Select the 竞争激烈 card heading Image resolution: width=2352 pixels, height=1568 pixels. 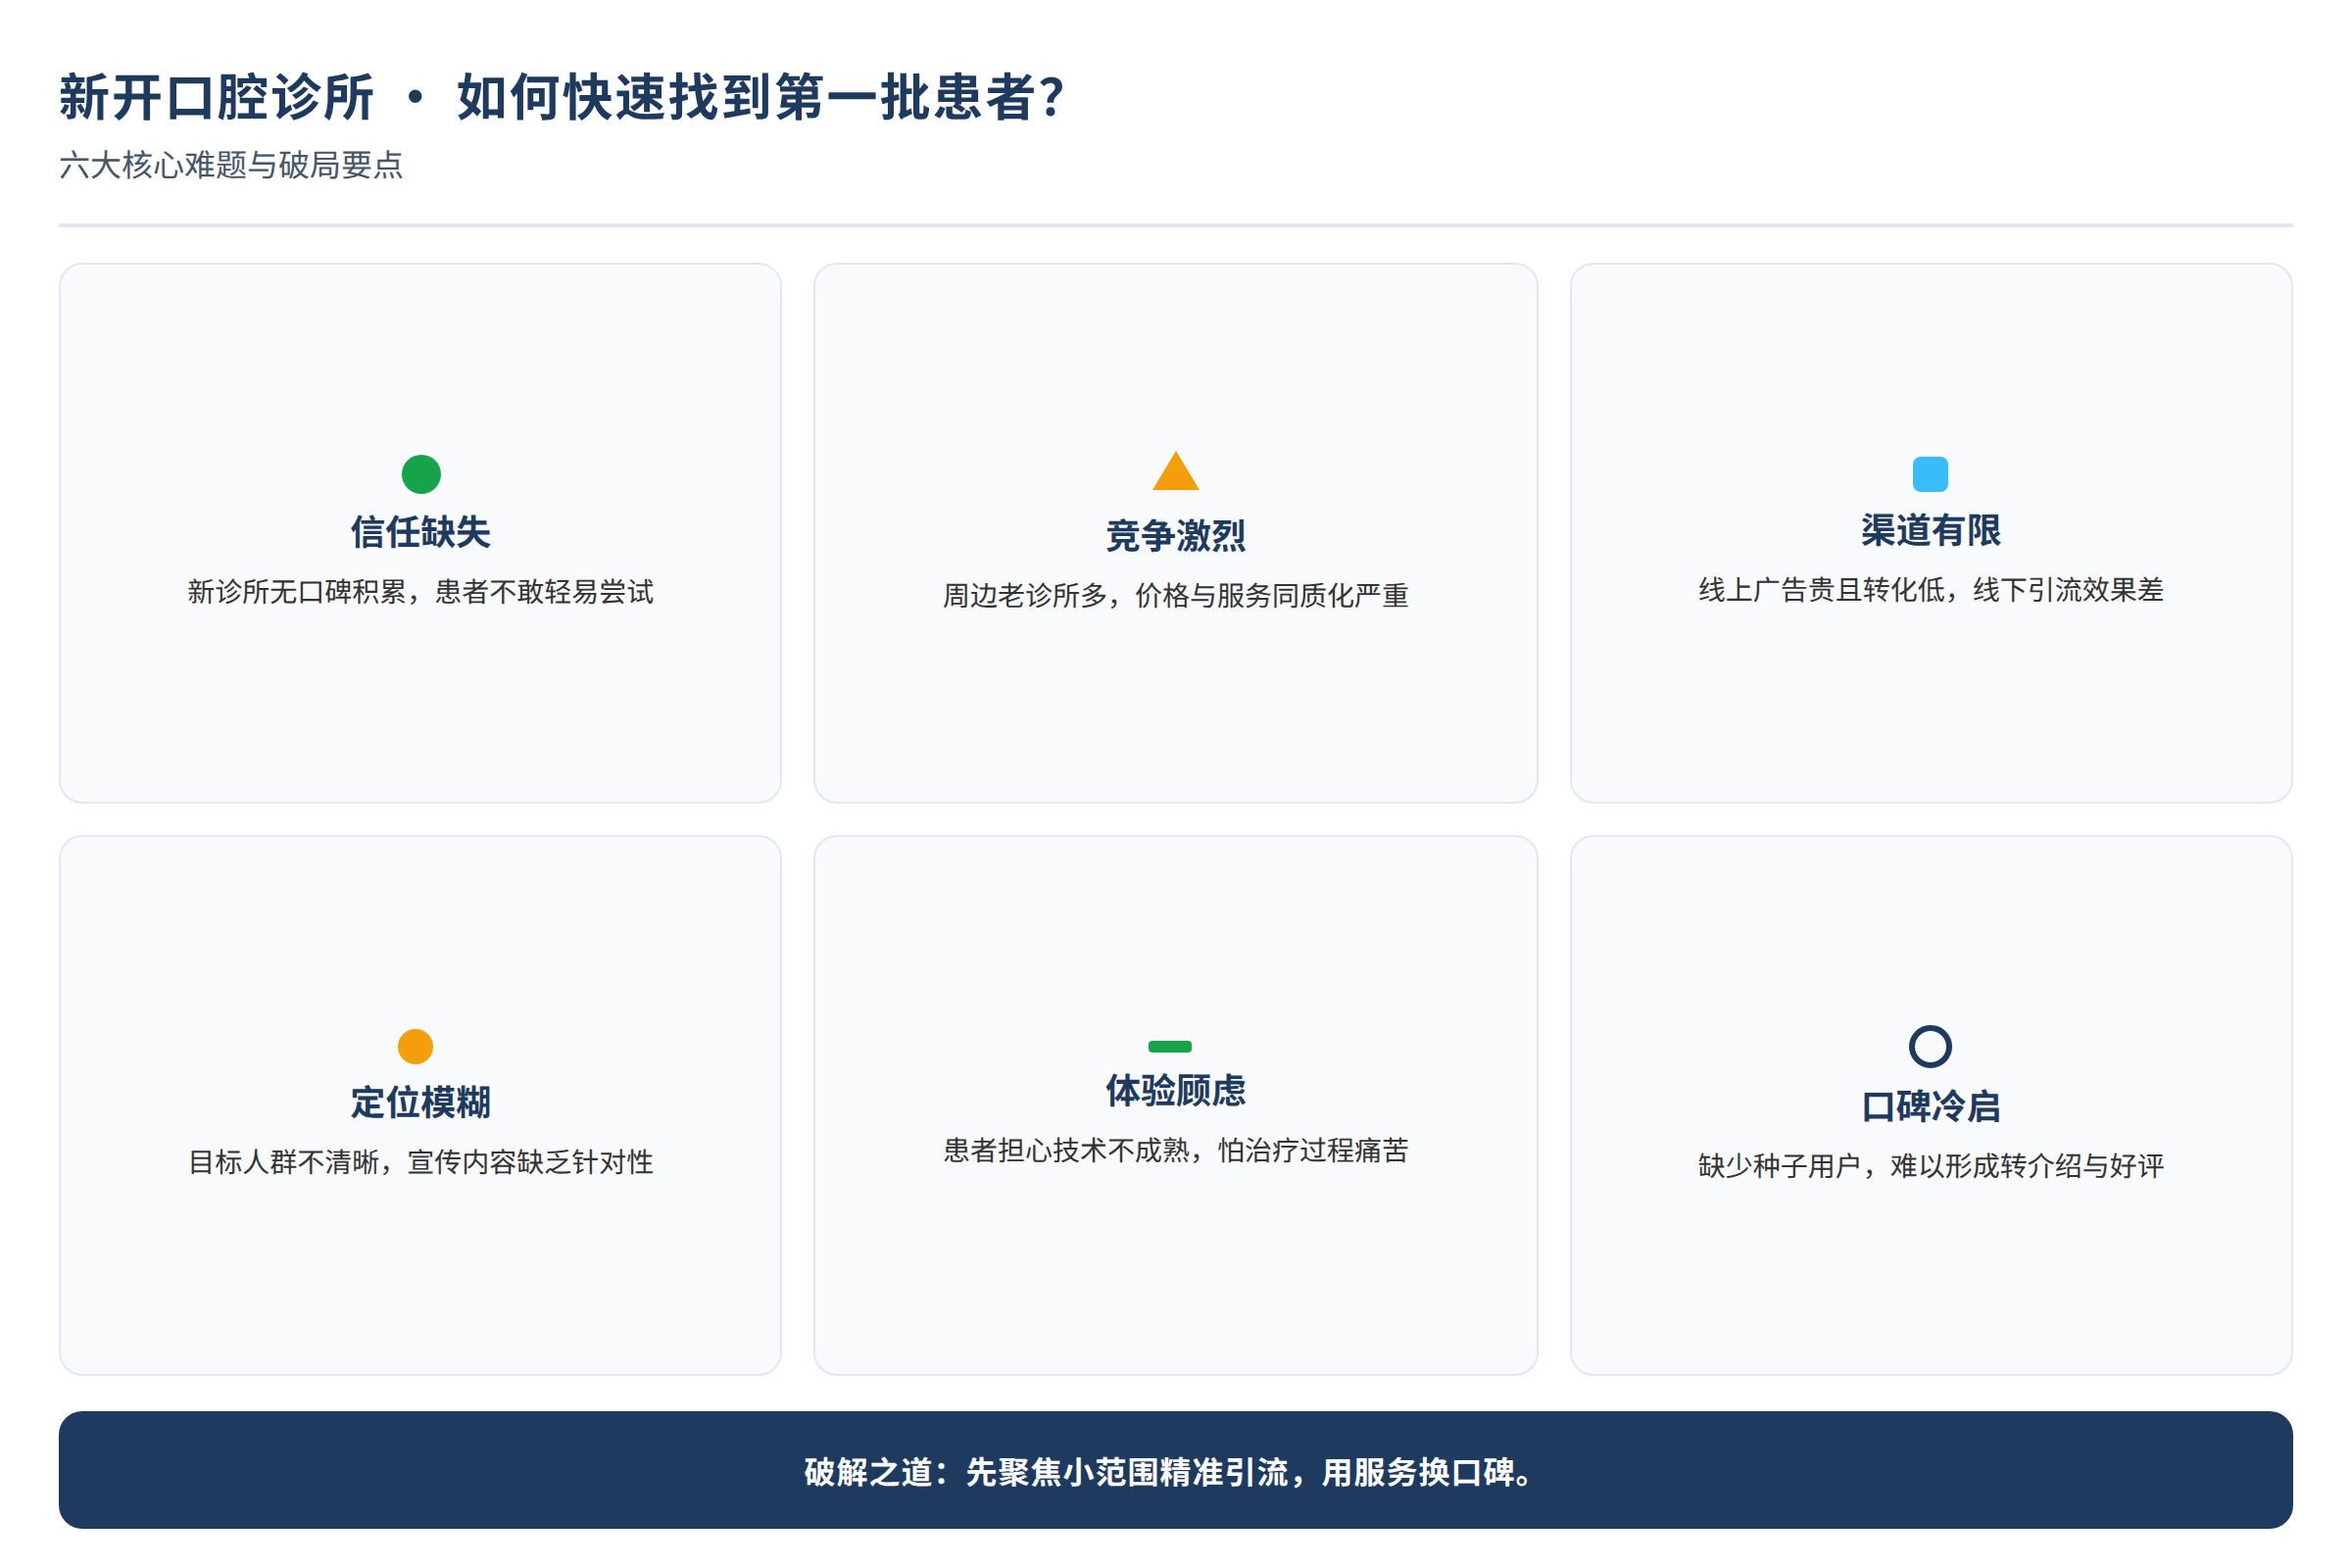click(1176, 536)
